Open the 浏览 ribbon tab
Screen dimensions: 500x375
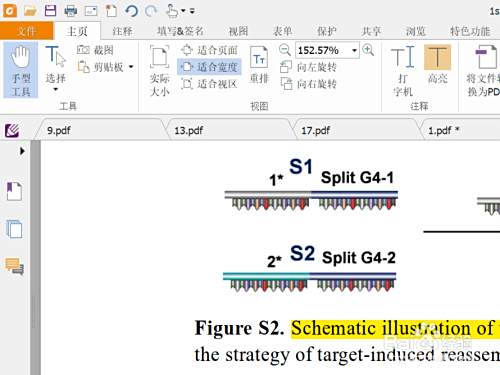click(x=416, y=31)
